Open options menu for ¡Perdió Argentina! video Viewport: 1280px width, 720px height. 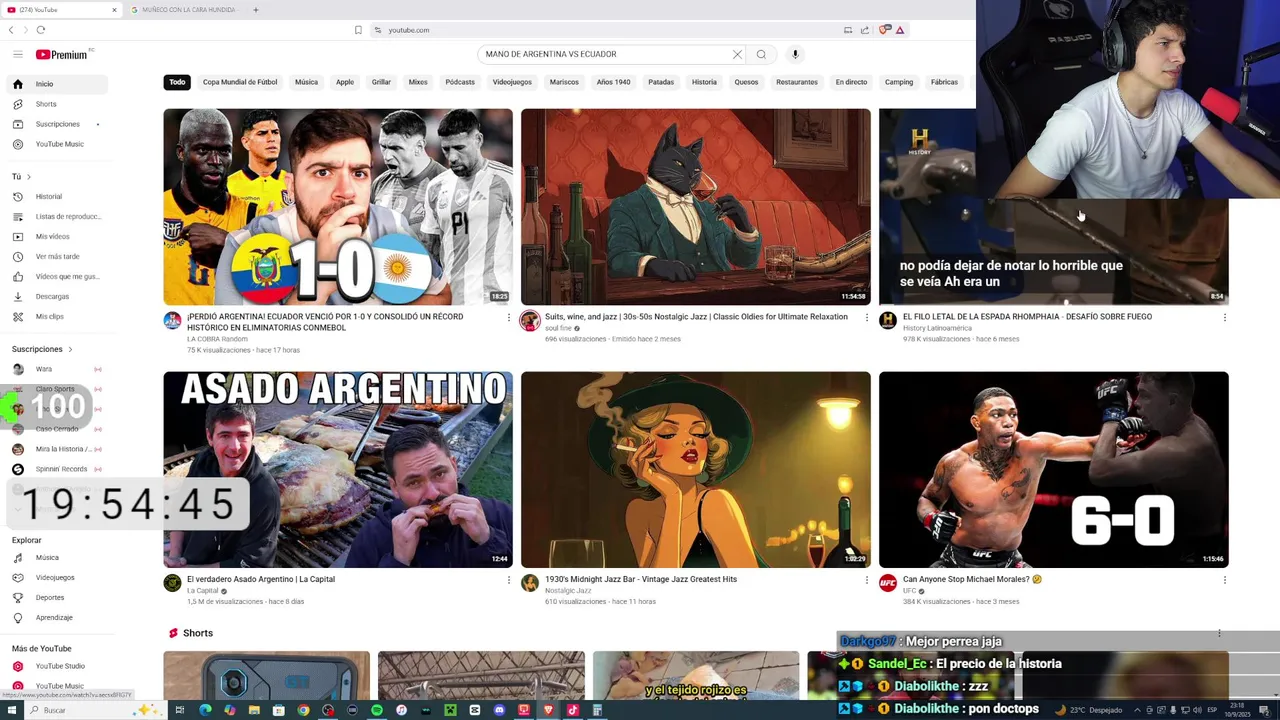click(x=508, y=318)
